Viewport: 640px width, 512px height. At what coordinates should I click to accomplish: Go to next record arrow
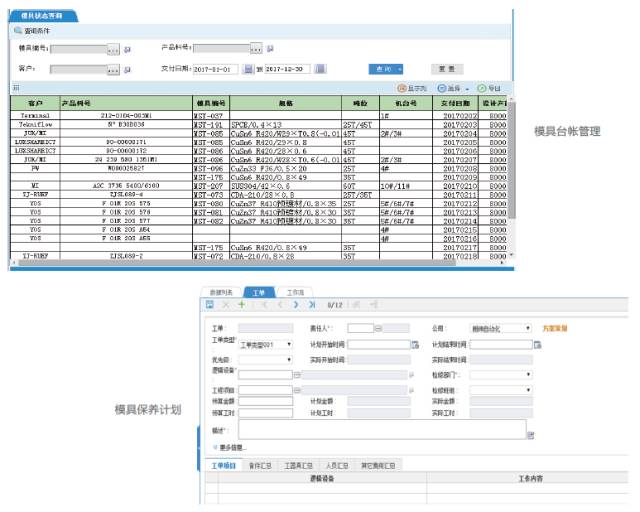[x=296, y=305]
